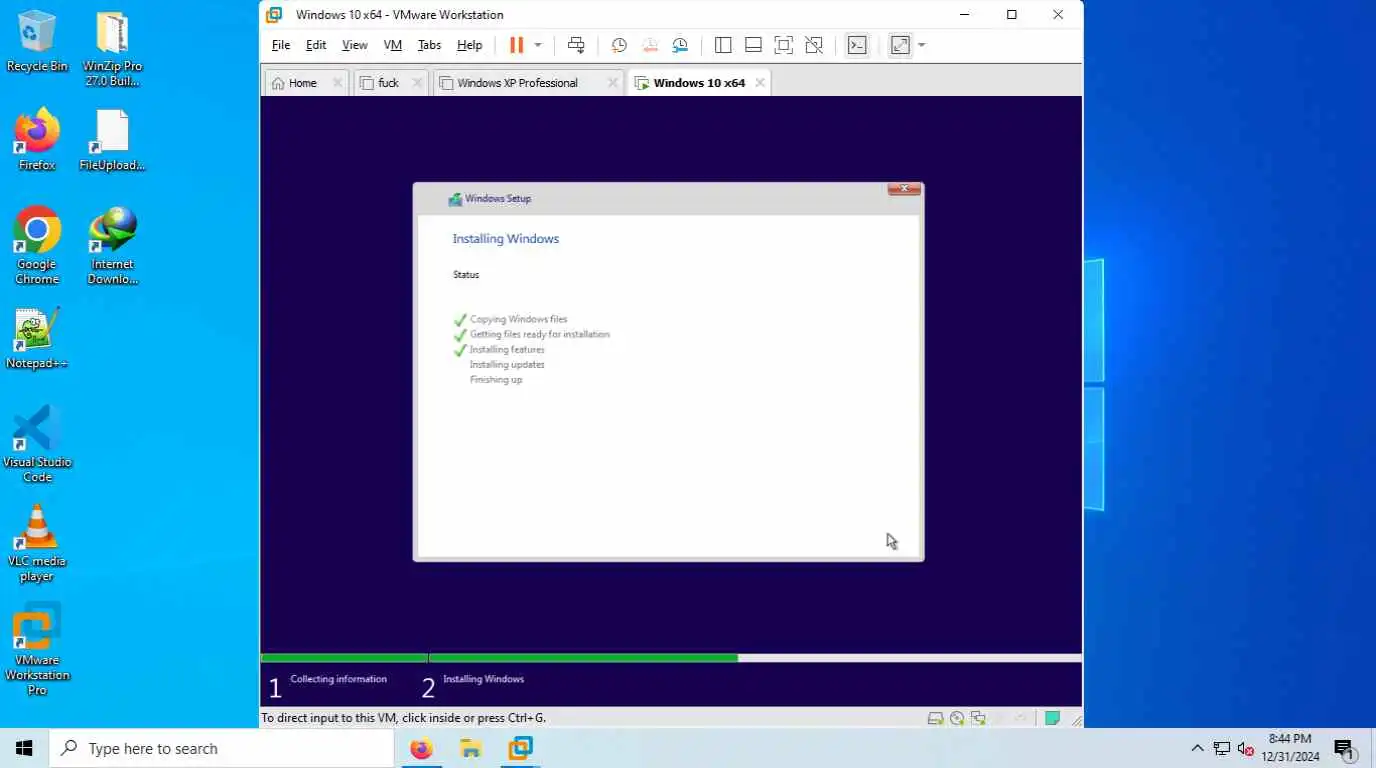Image resolution: width=1376 pixels, height=768 pixels.
Task: Click 'Collecting information' step label
Action: [x=338, y=679]
